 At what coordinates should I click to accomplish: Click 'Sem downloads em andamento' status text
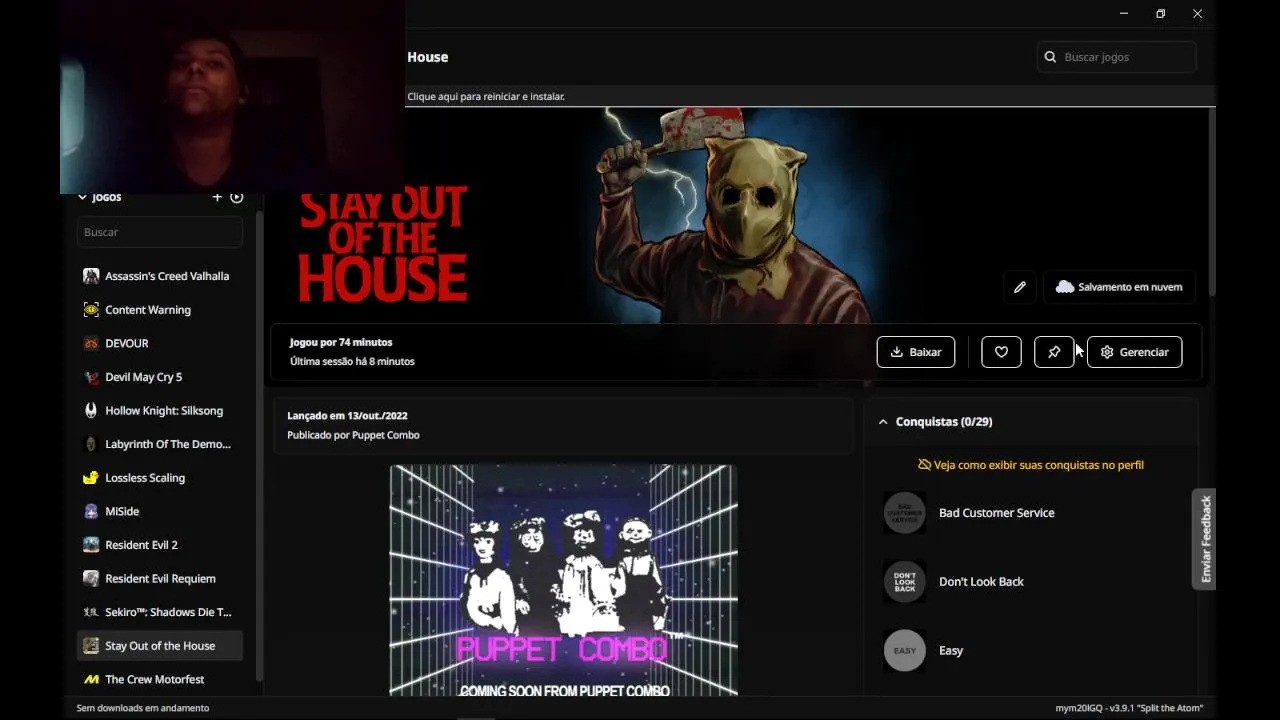(143, 708)
